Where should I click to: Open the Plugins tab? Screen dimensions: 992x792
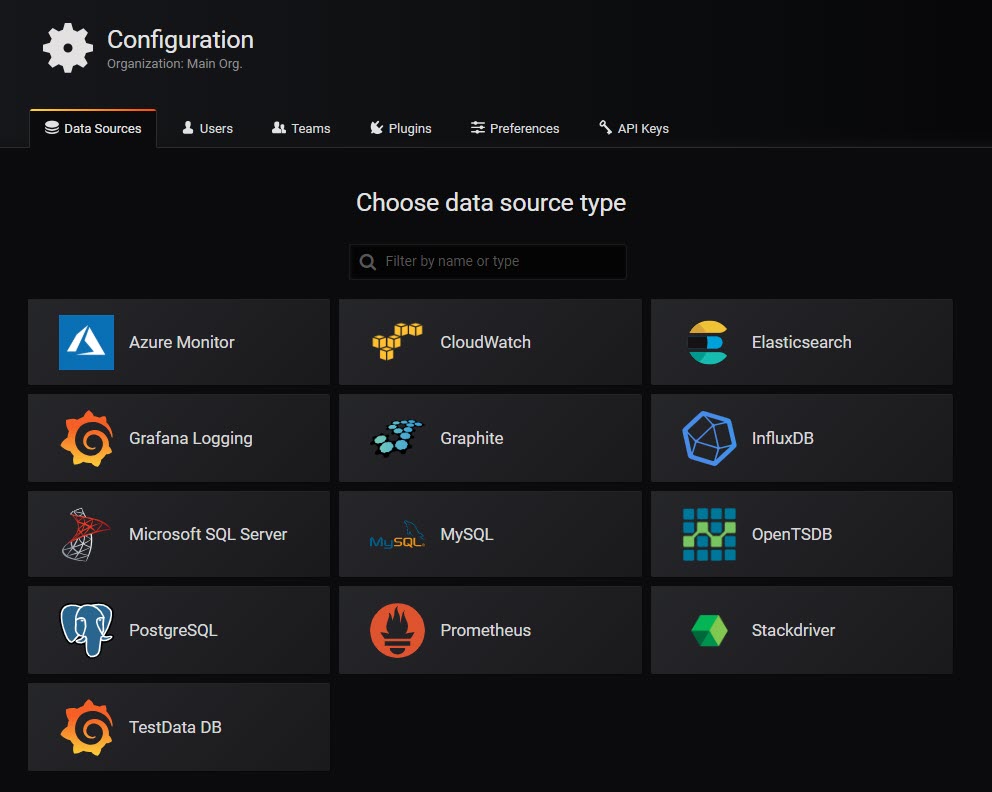pyautogui.click(x=400, y=128)
